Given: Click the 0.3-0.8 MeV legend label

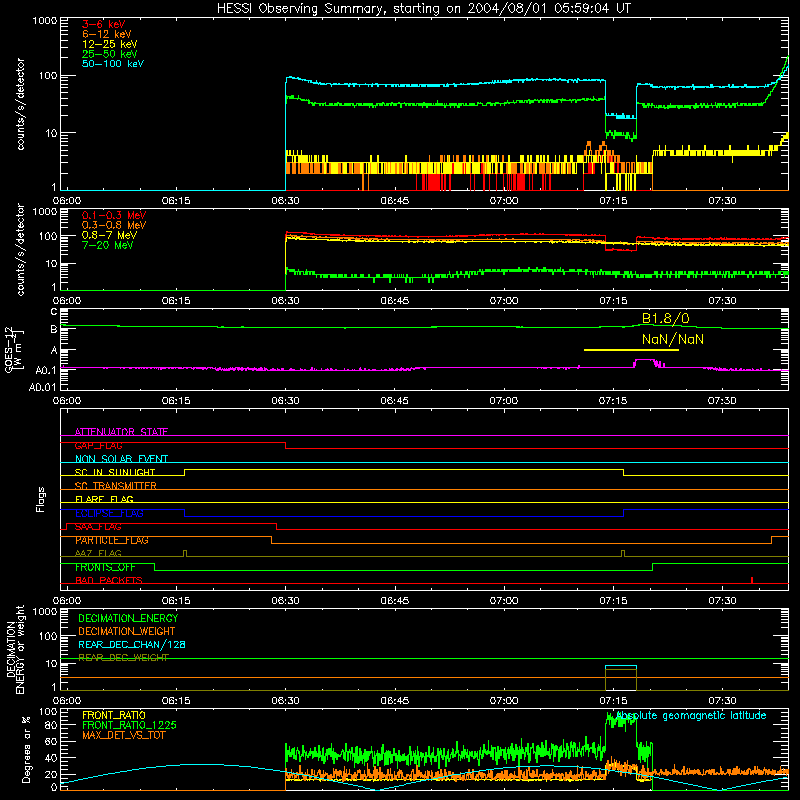Looking at the screenshot, I should tap(114, 225).
